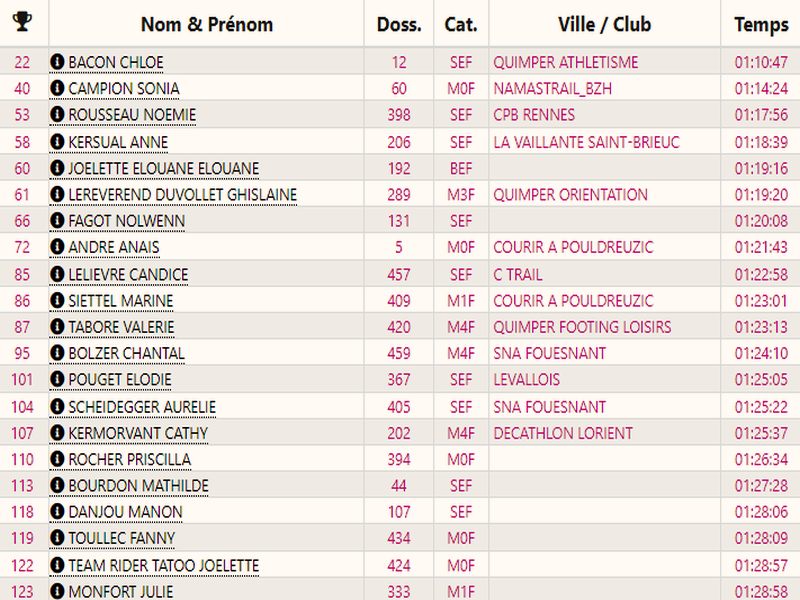
Task: Click info icon beside FAGOT NOLWENN
Action: (x=57, y=221)
